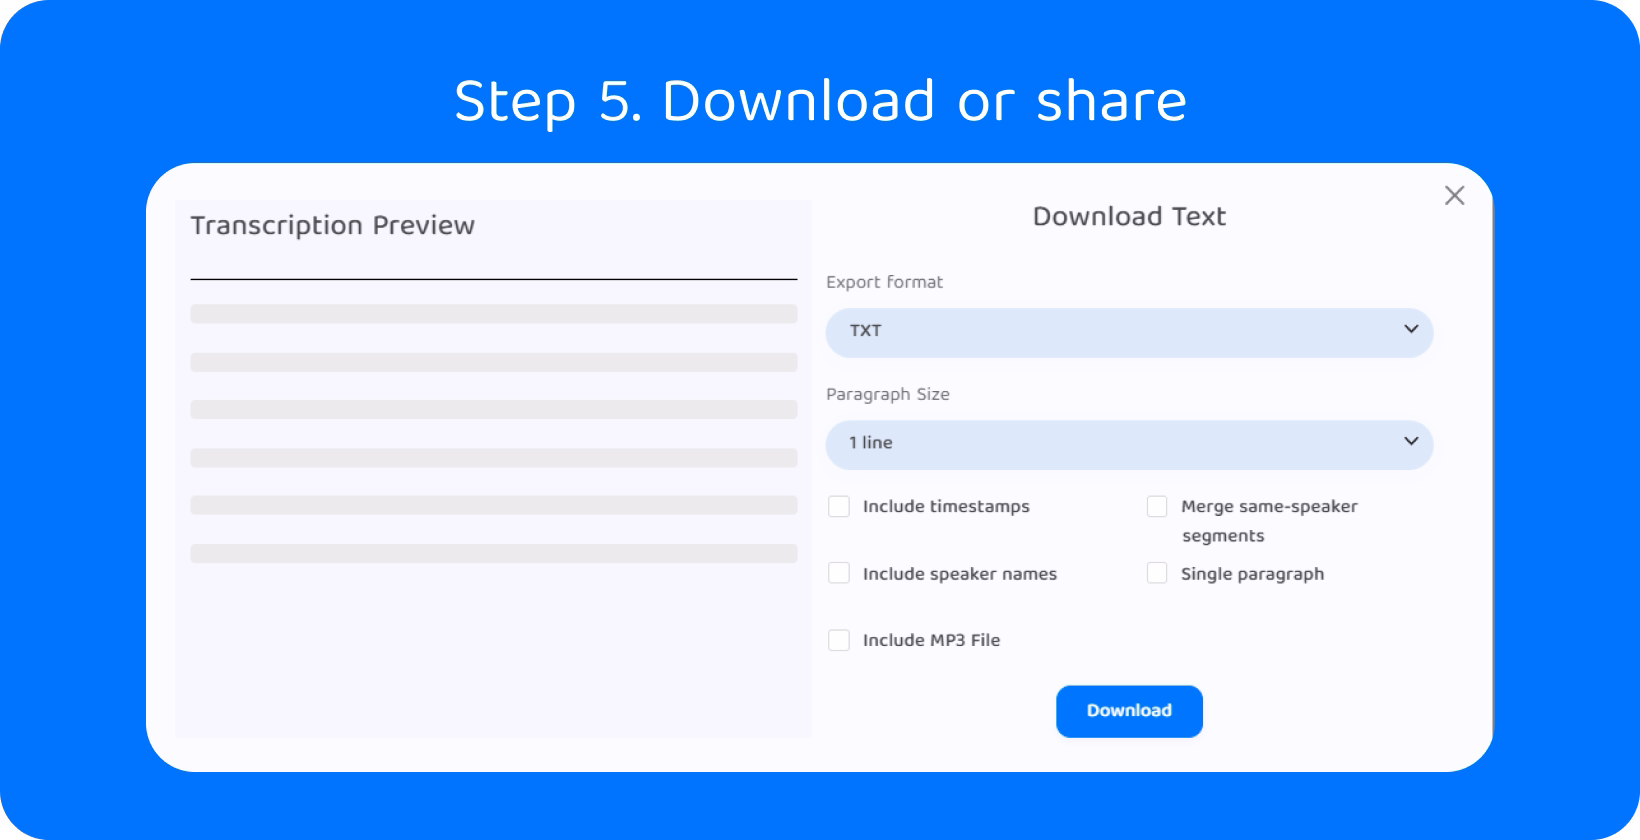Open the Export format TXT dropdown
1640x840 pixels.
click(1128, 332)
